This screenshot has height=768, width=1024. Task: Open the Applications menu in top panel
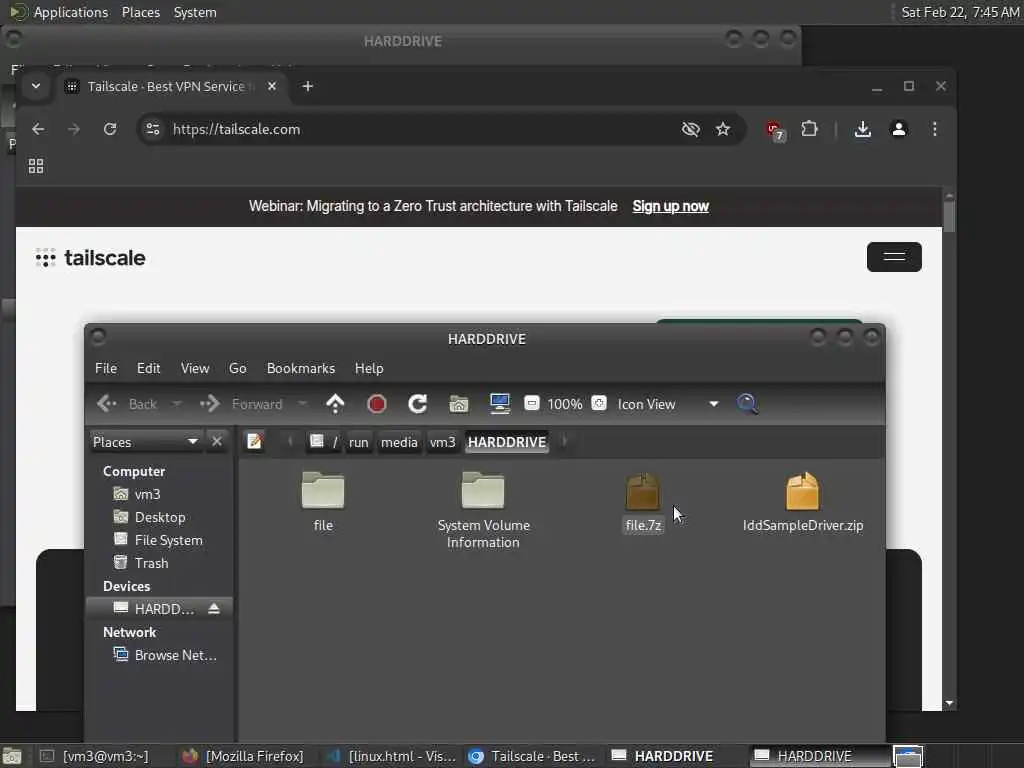[71, 12]
